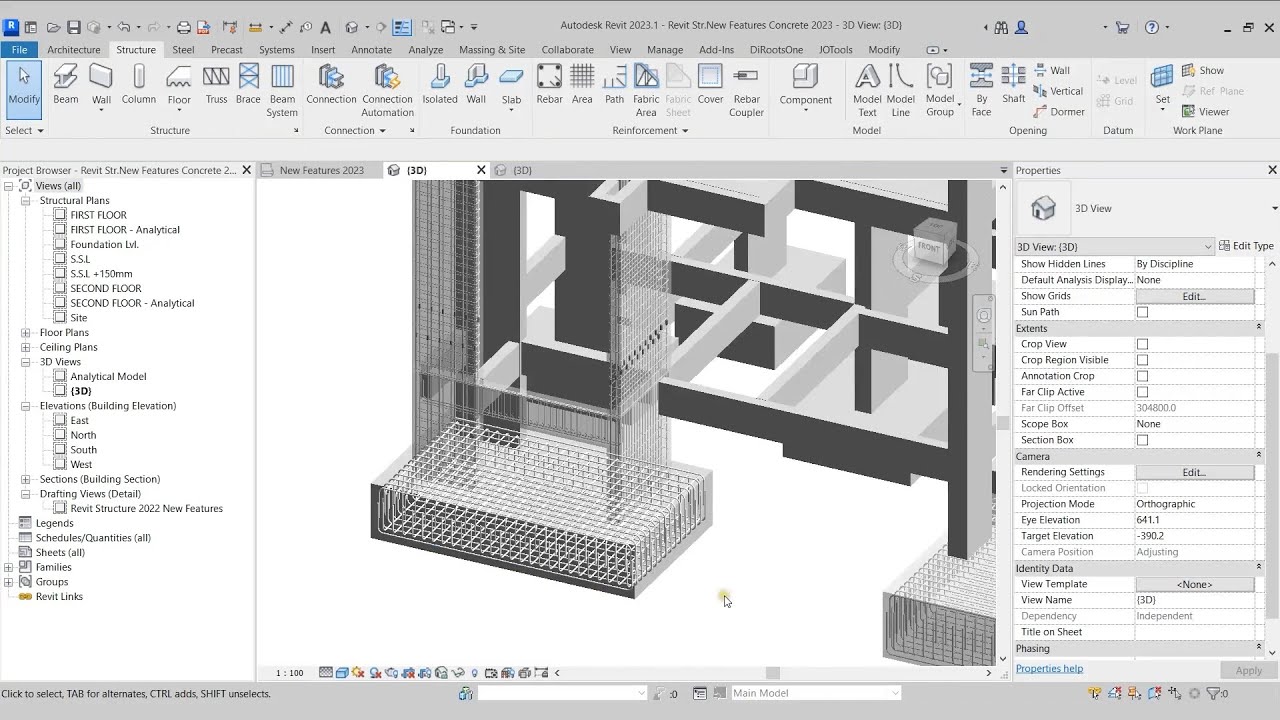Open the Beam System tool

[x=283, y=90]
